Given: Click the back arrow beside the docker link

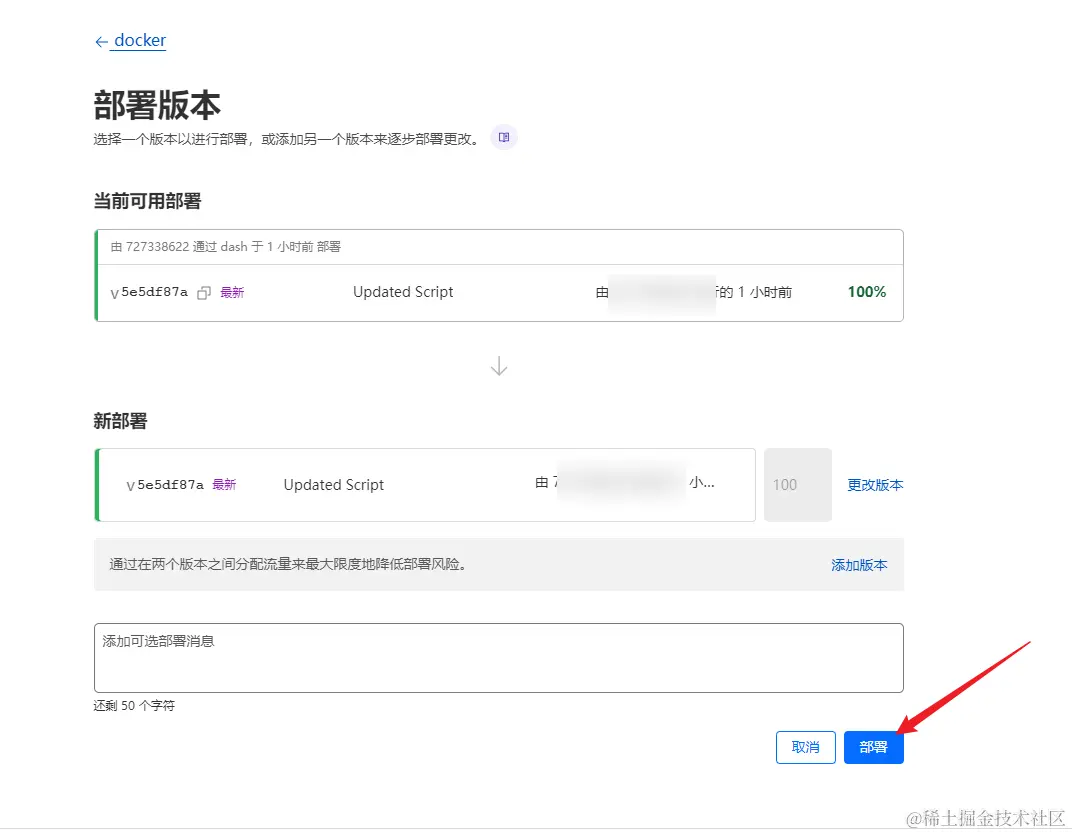Looking at the screenshot, I should 99,41.
